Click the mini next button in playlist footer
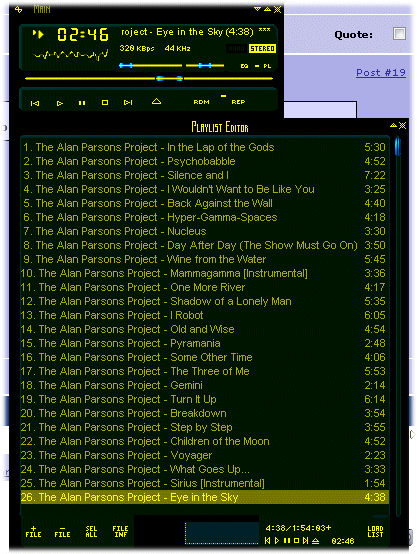 (306, 541)
